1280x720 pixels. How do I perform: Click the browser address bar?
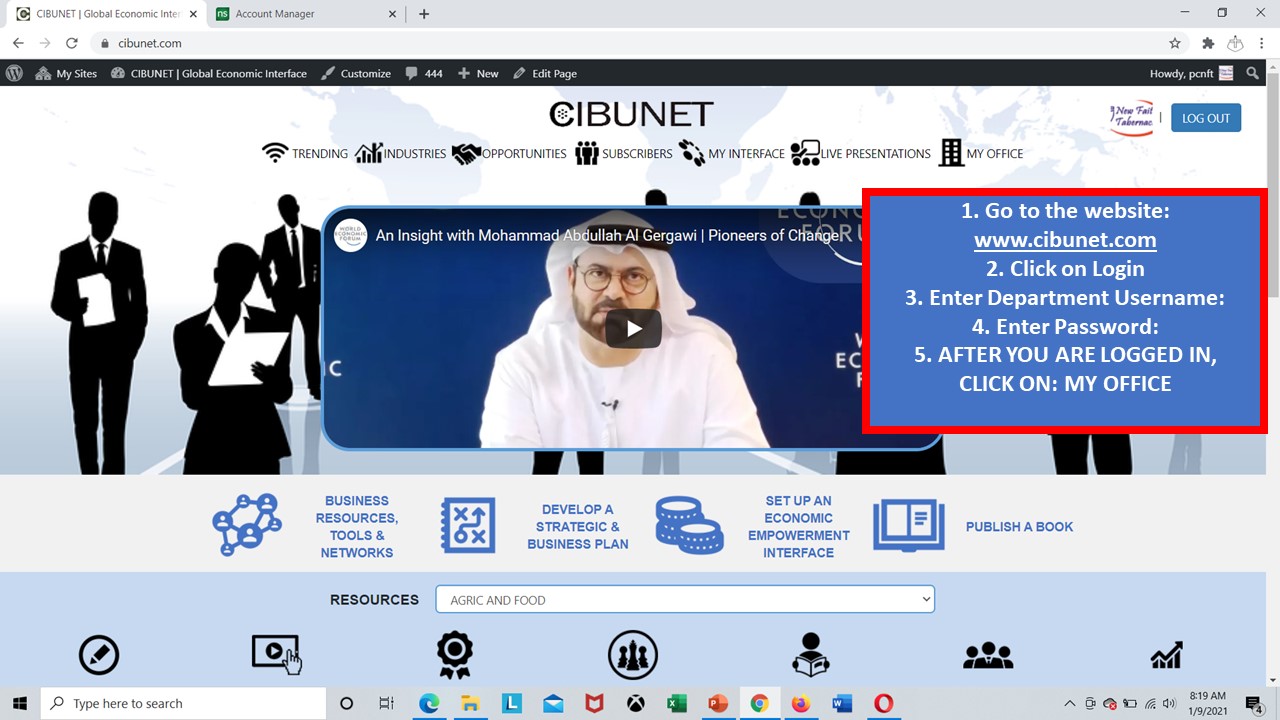pyautogui.click(x=600, y=43)
